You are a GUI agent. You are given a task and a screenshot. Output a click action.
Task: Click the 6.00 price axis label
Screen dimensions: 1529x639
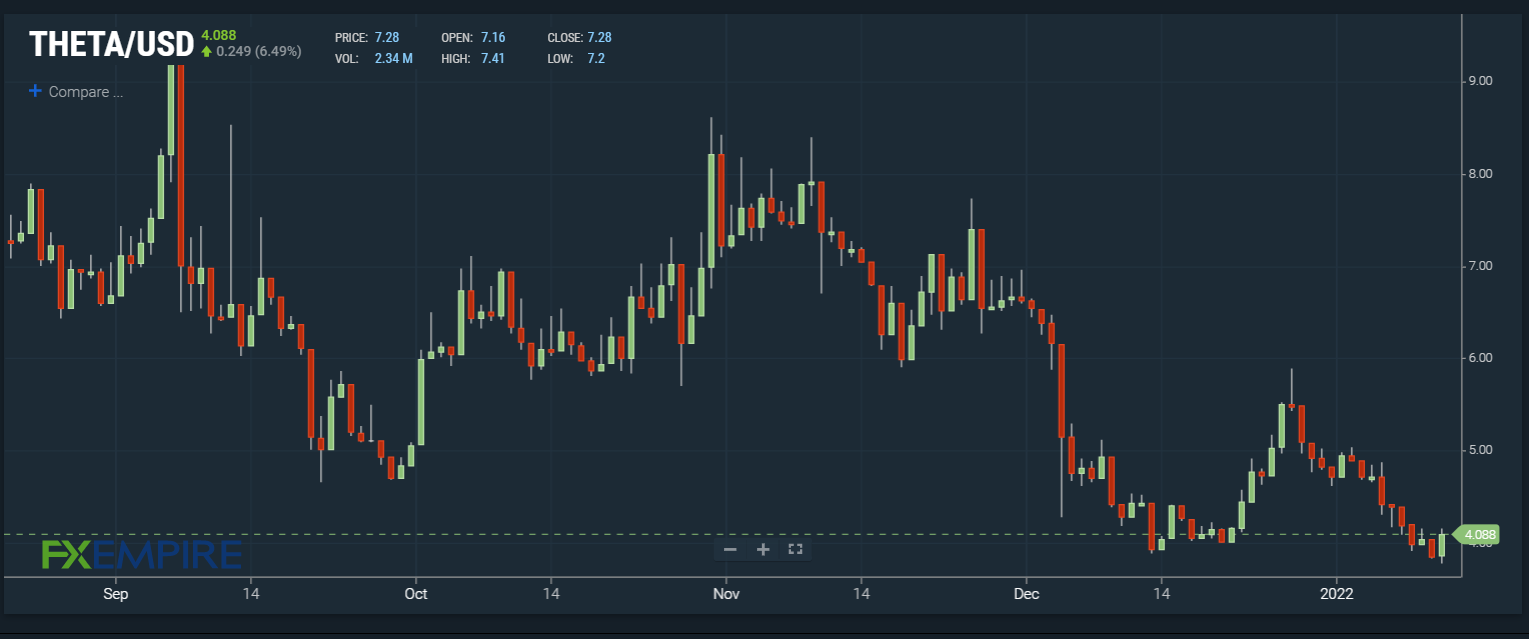(x=1479, y=358)
